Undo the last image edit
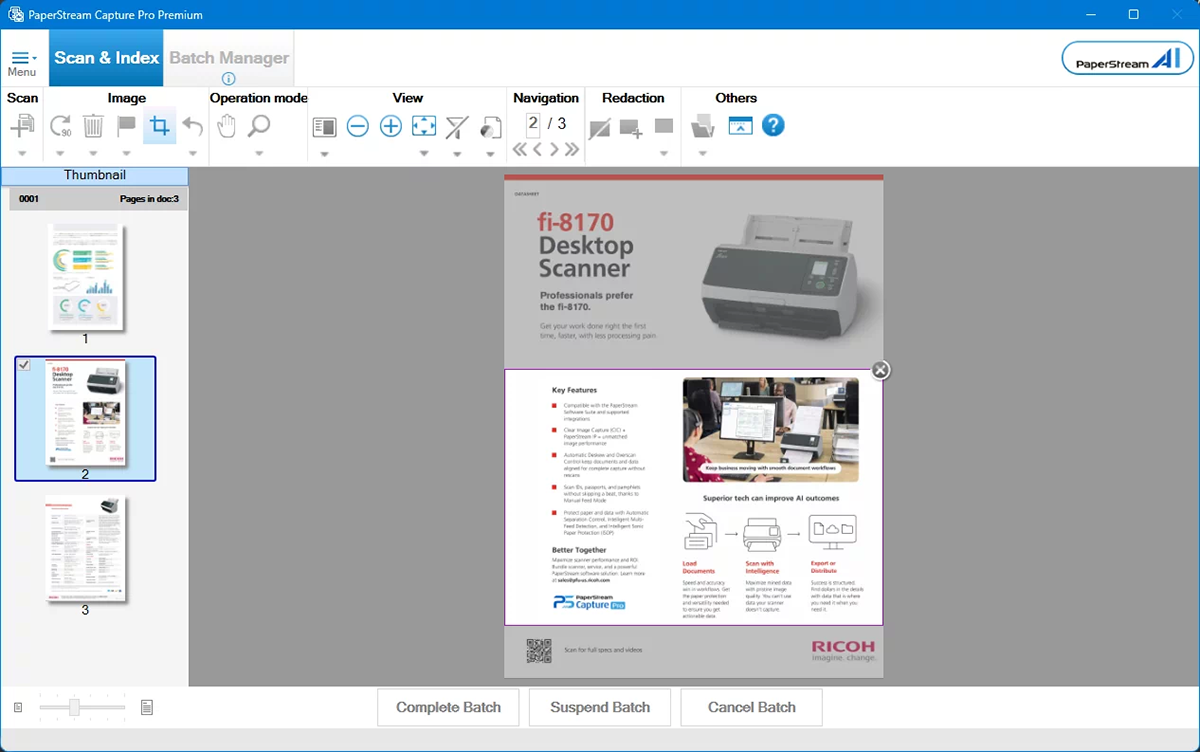This screenshot has height=752, width=1200. coord(193,127)
